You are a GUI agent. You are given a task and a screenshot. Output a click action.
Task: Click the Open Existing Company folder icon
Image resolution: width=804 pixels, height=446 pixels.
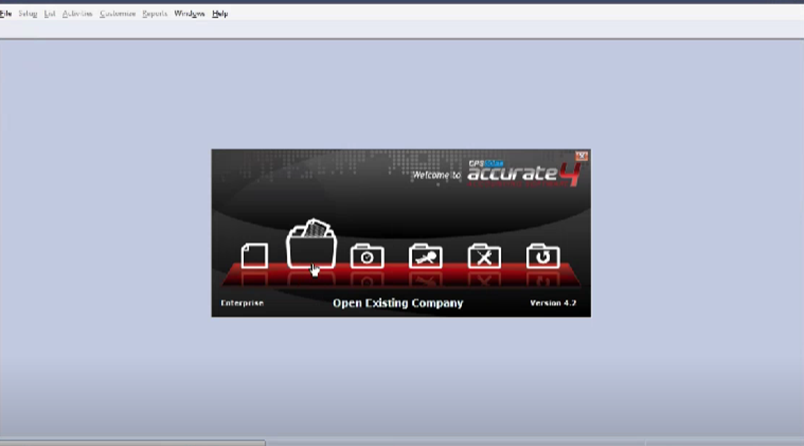click(x=311, y=244)
